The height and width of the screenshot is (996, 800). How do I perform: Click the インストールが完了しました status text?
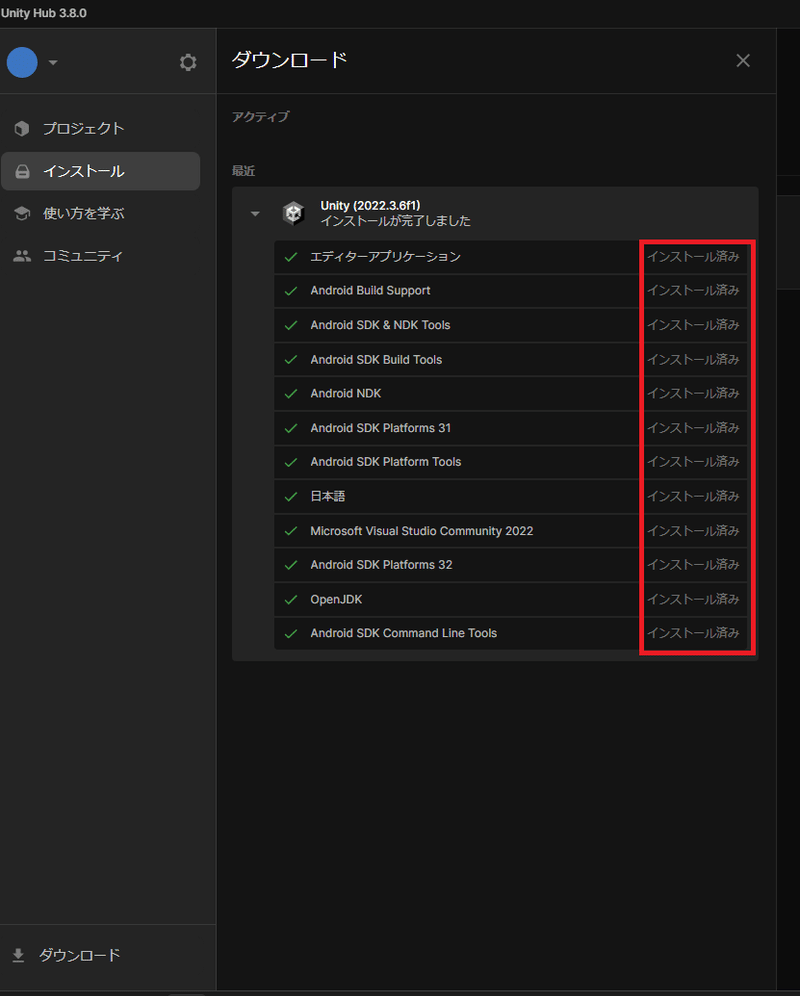(x=395, y=221)
